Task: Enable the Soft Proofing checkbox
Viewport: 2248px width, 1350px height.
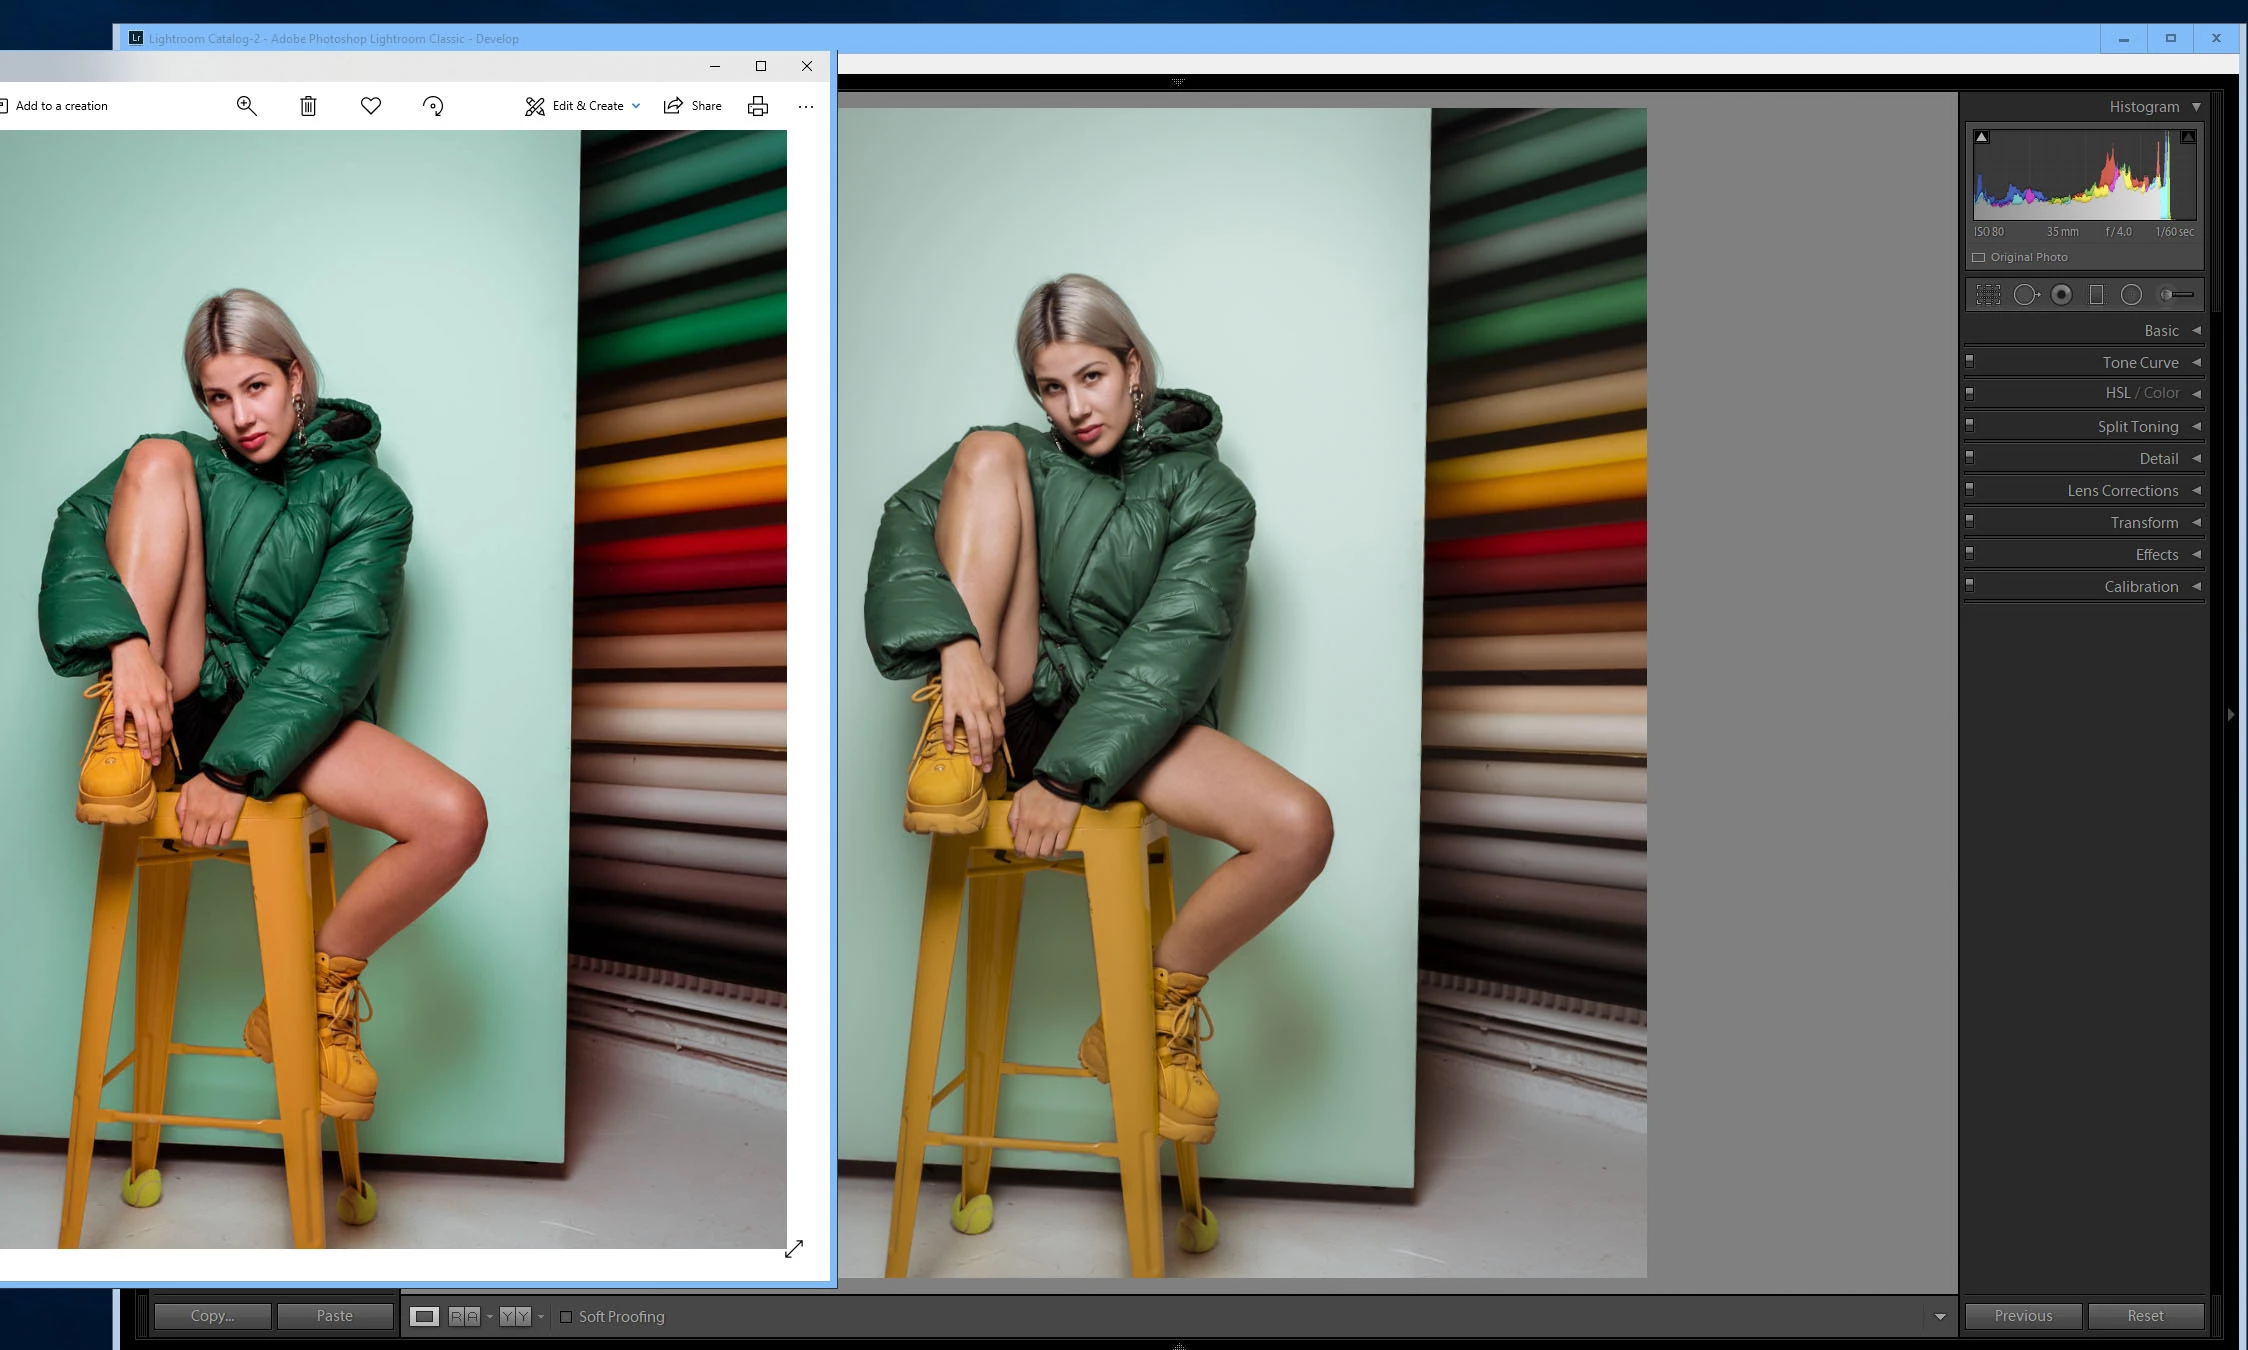Action: 566,1316
